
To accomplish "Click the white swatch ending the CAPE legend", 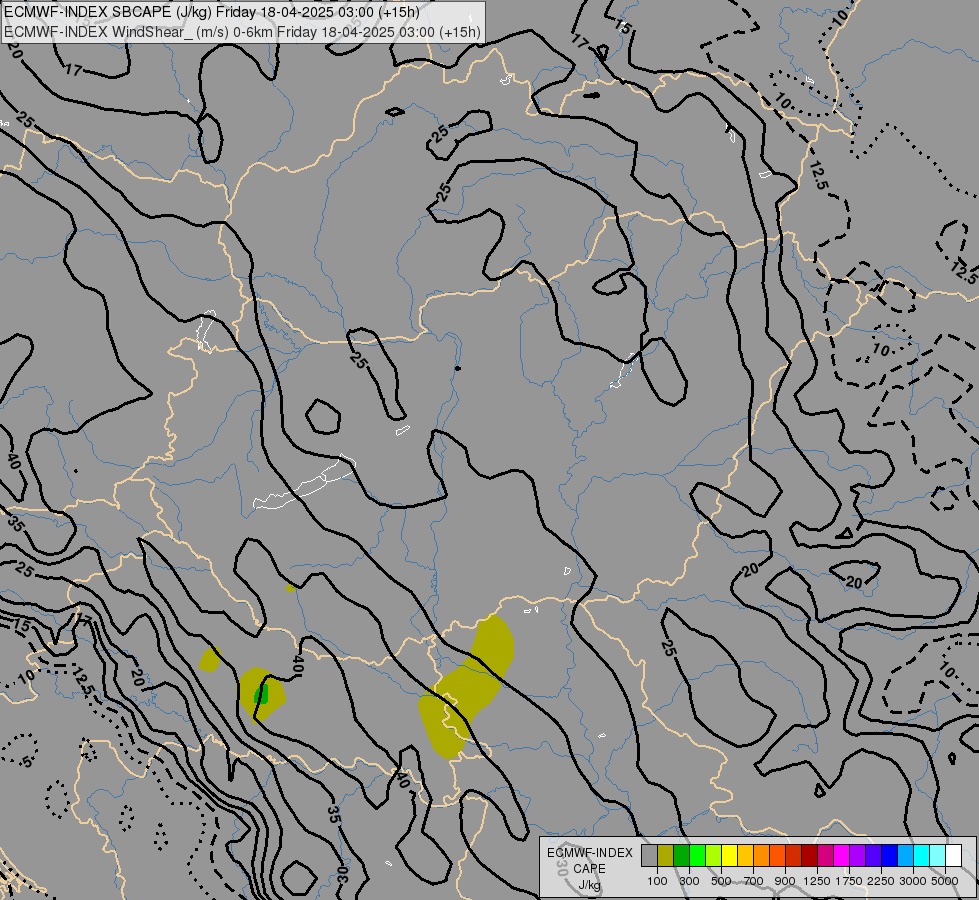I will click(954, 856).
